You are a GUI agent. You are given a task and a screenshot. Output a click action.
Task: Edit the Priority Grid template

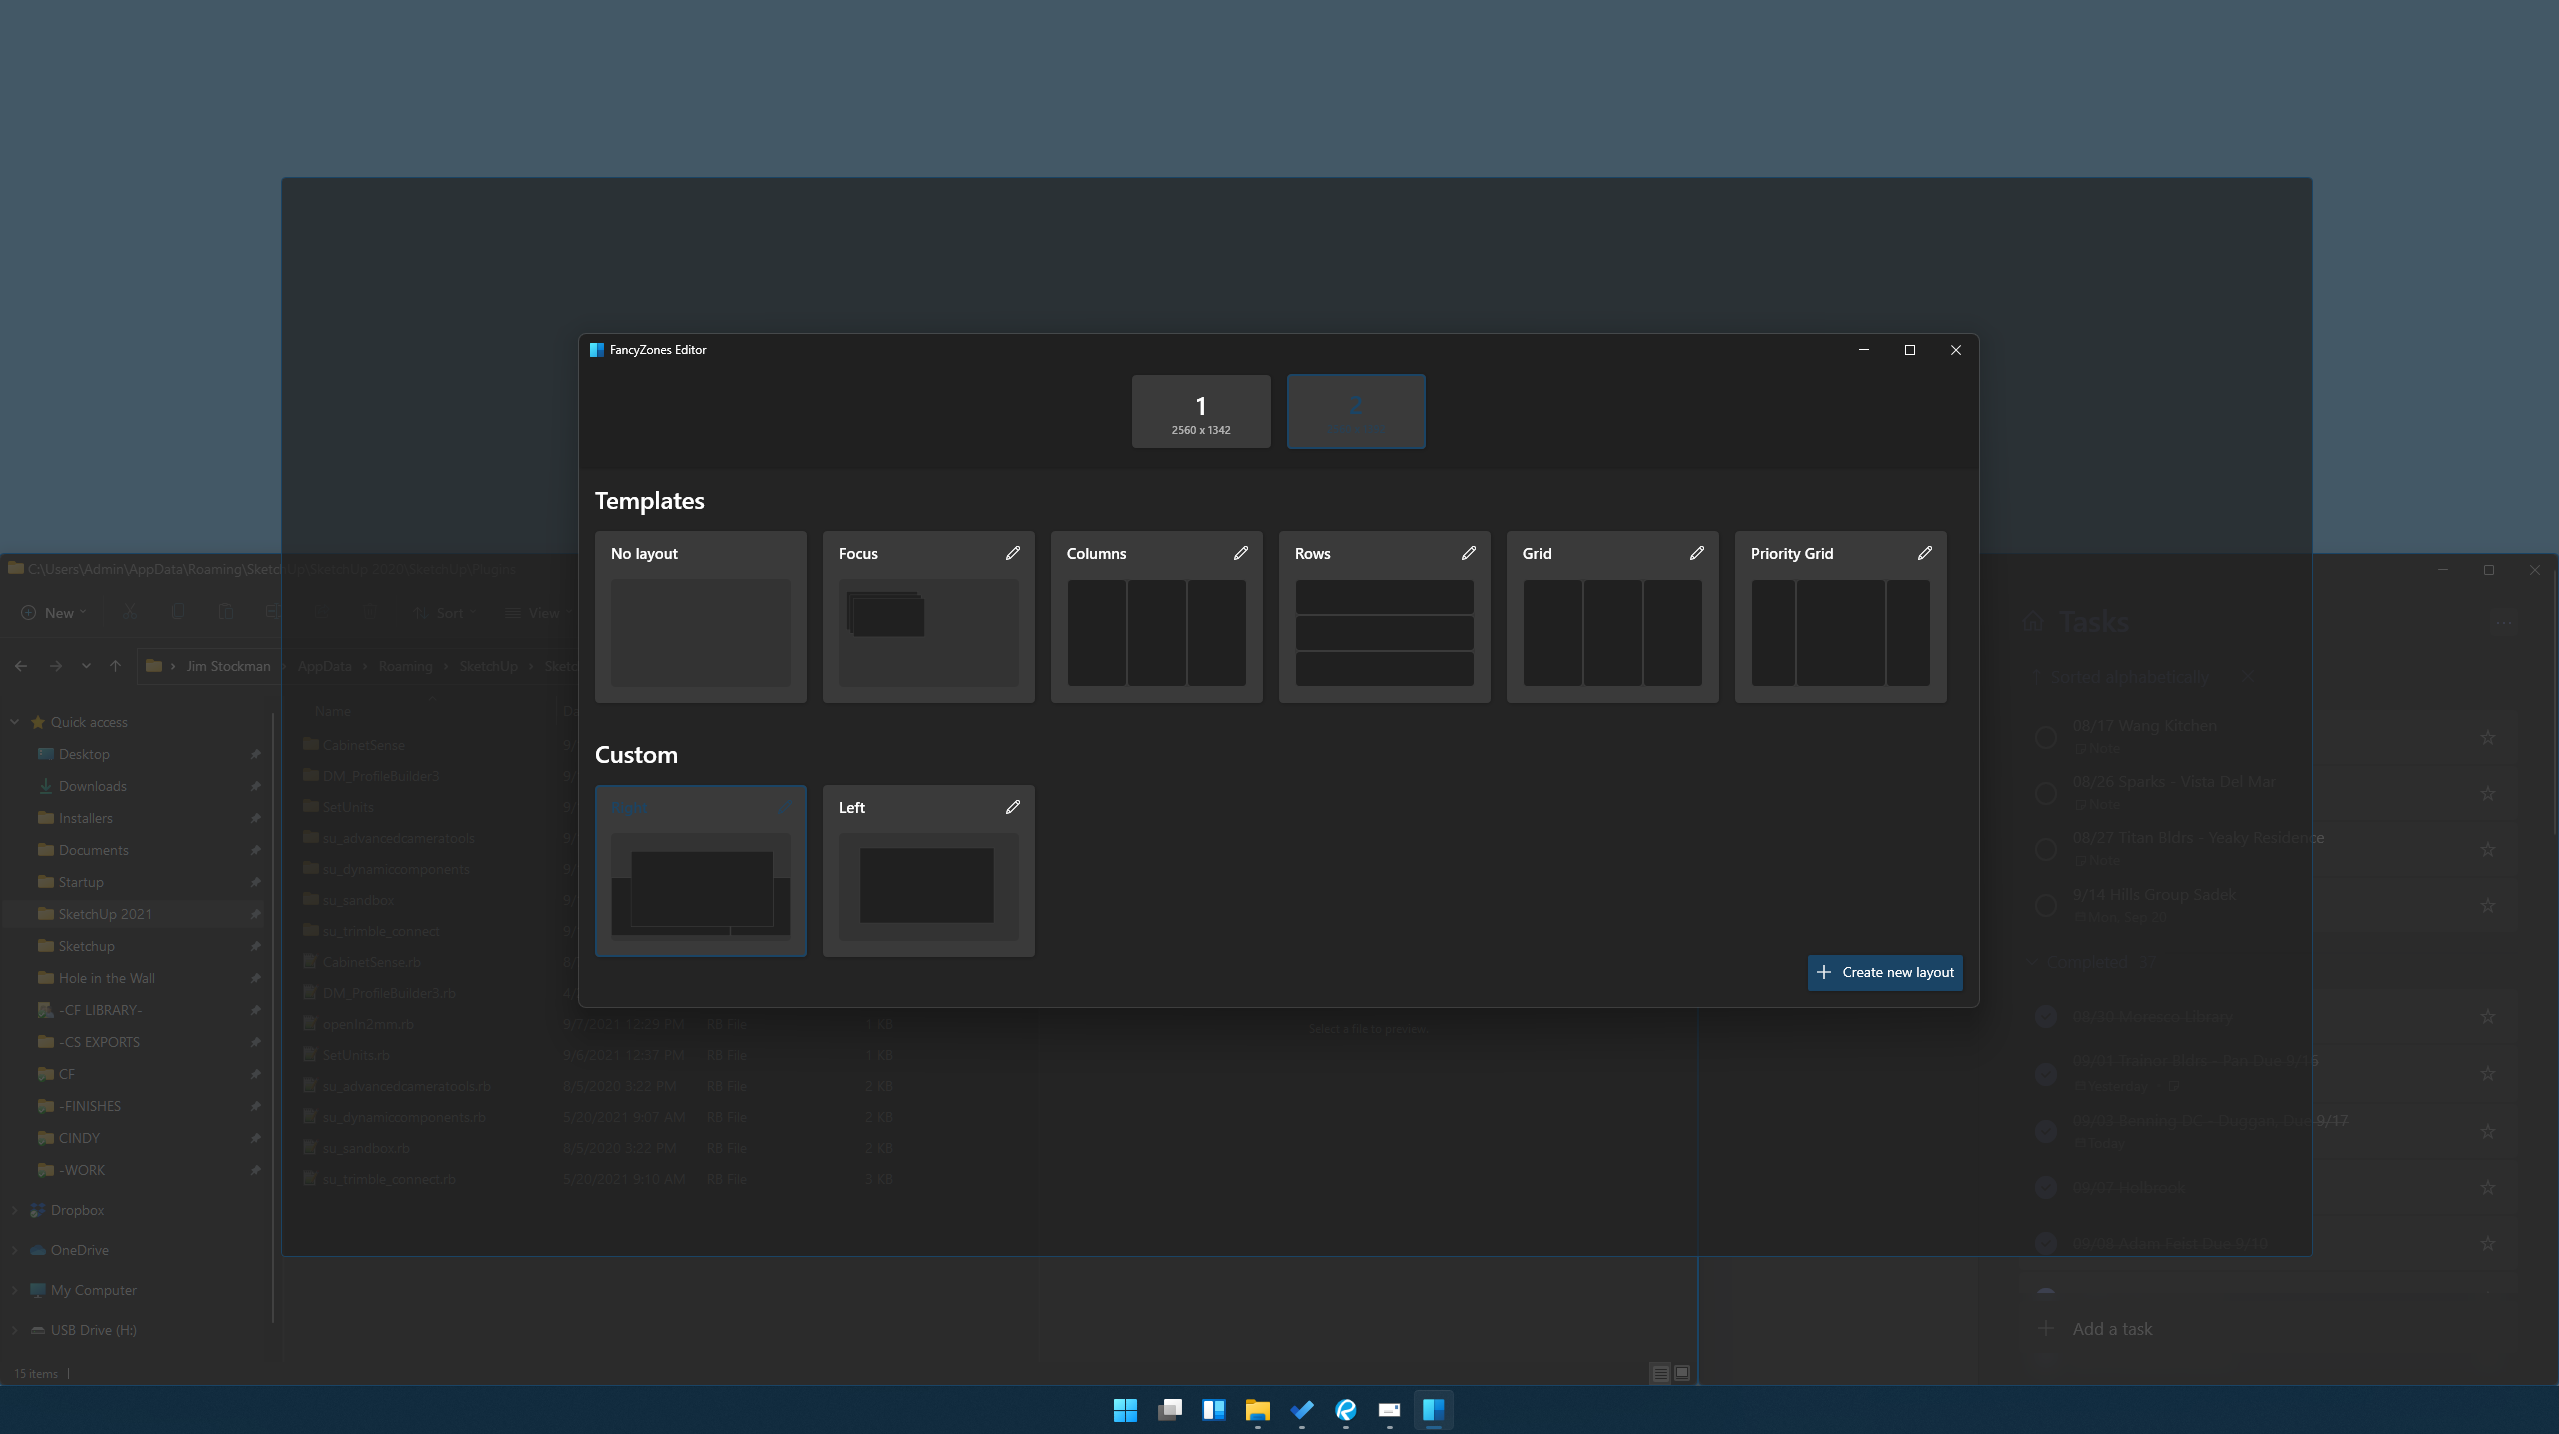click(1924, 552)
